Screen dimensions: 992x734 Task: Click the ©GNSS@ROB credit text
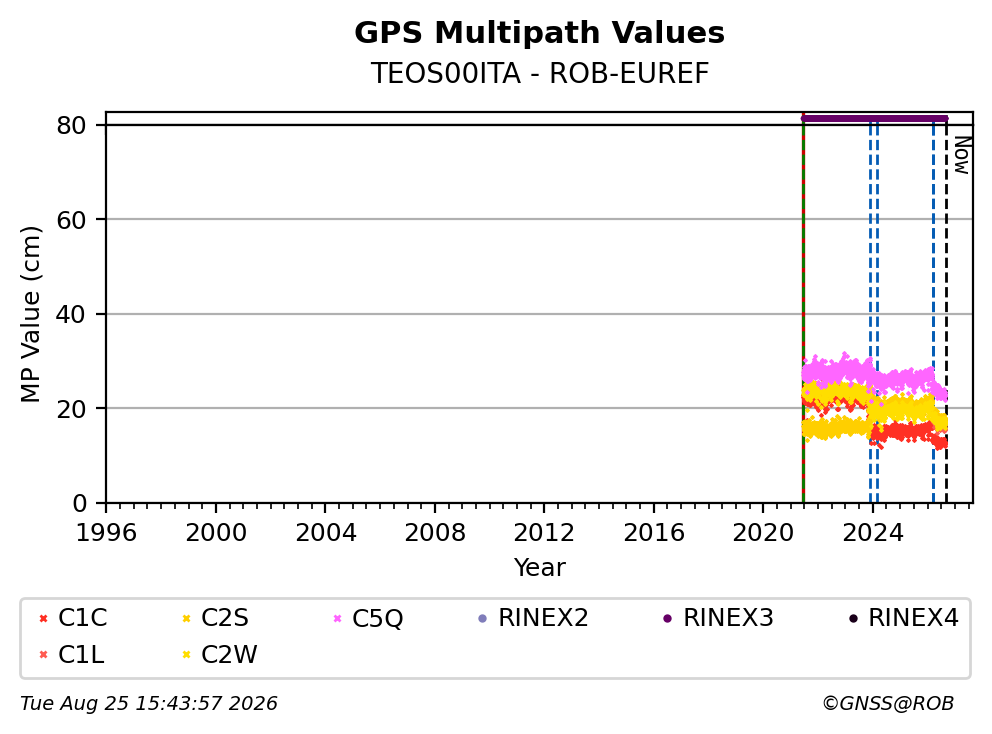888,704
